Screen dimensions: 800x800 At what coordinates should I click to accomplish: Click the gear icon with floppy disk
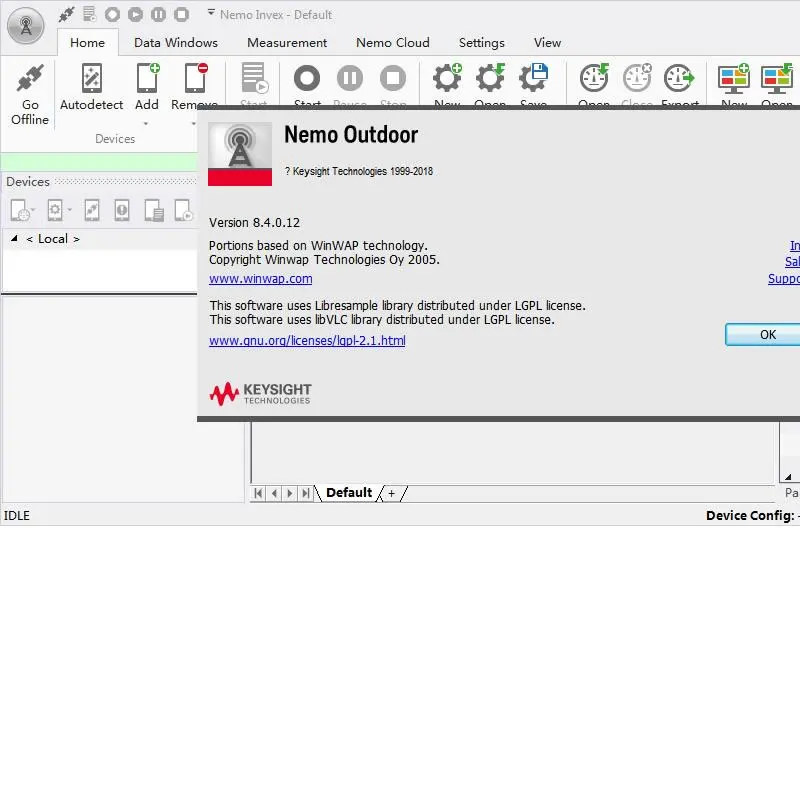pyautogui.click(x=533, y=78)
